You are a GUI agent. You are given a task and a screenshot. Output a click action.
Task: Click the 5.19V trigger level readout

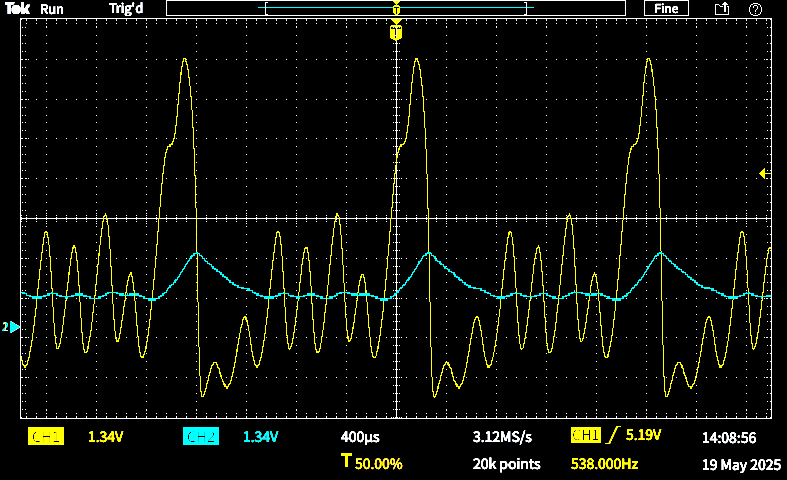[644, 436]
